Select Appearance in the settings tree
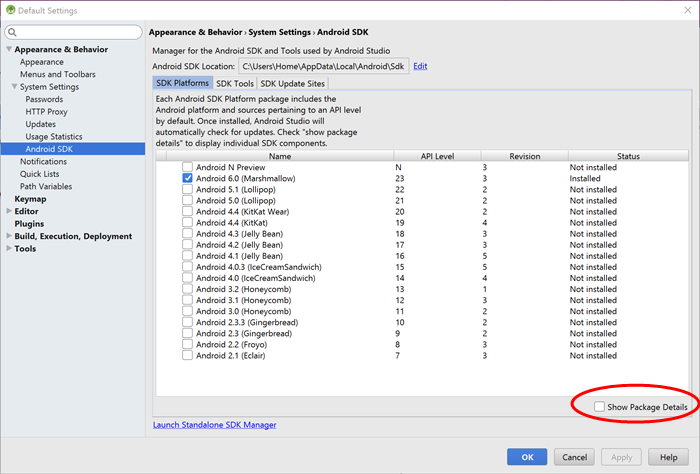The width and height of the screenshot is (700, 474). pyautogui.click(x=42, y=62)
